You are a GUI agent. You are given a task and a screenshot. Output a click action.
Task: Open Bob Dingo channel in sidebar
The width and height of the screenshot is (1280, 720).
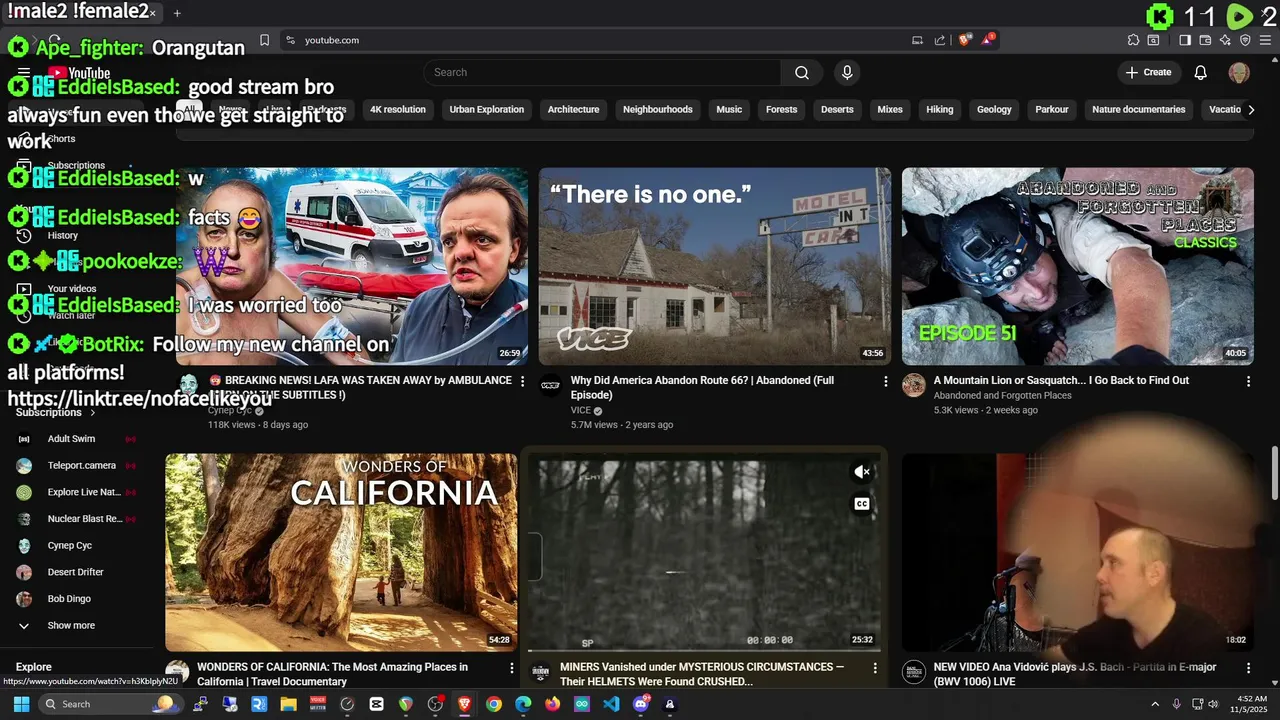click(x=71, y=599)
